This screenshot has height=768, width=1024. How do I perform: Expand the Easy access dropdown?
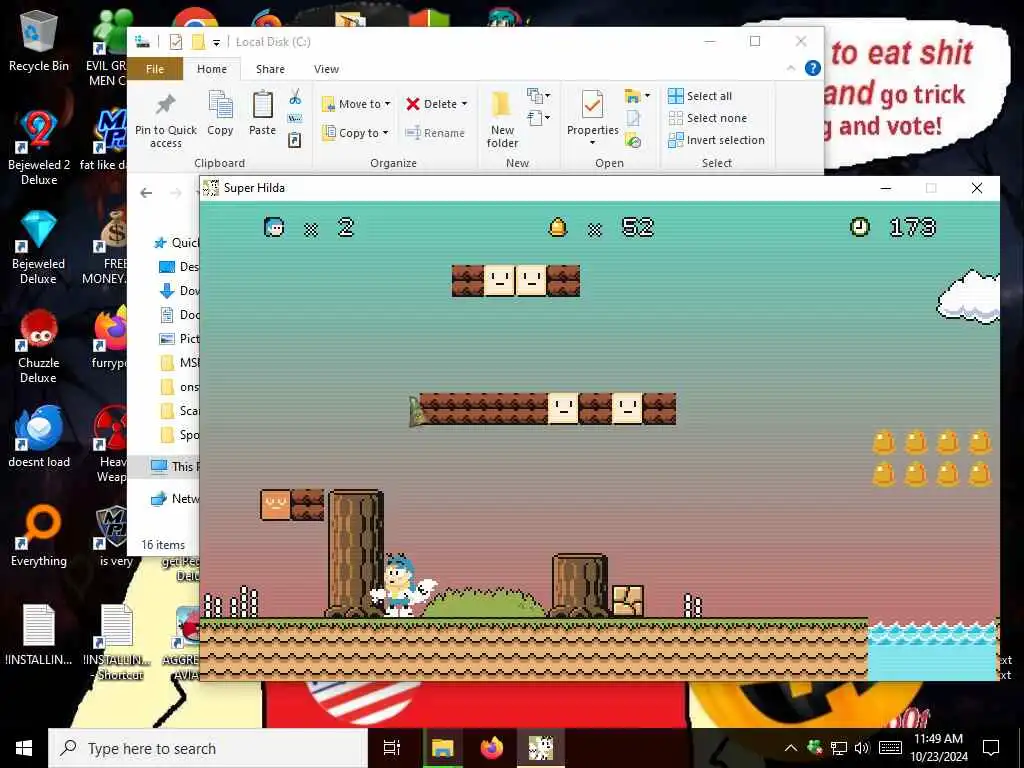(x=538, y=118)
